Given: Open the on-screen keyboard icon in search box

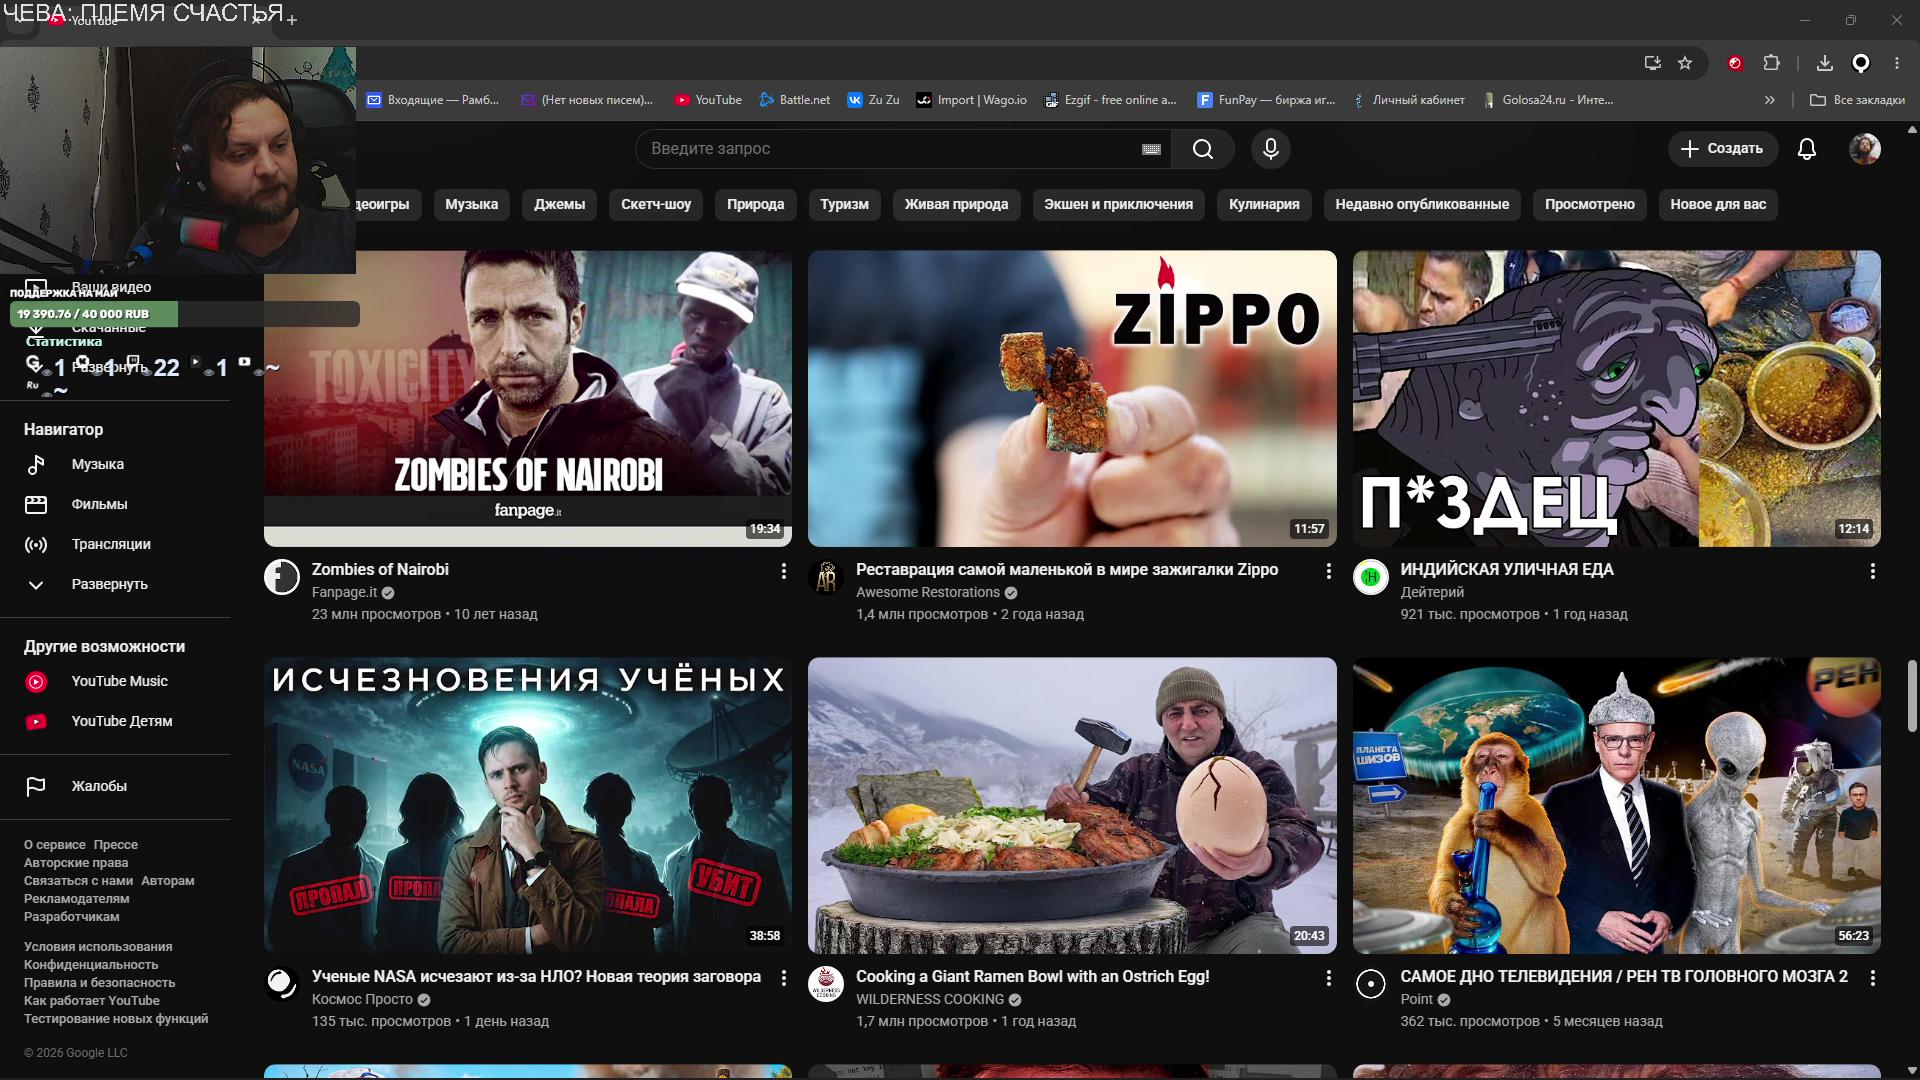Looking at the screenshot, I should [1151, 149].
